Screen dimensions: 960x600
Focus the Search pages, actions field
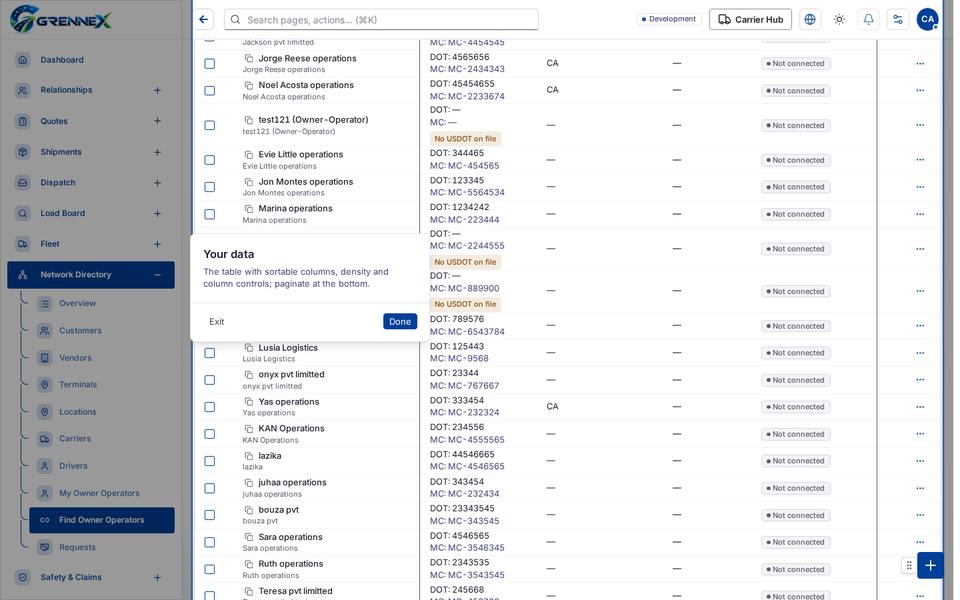tap(381, 20)
